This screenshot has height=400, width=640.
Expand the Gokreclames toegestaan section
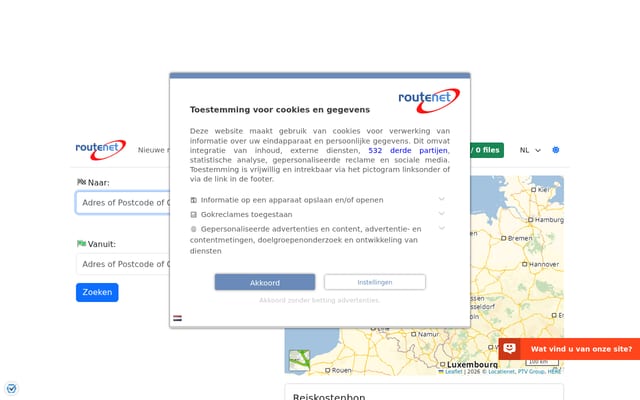click(x=441, y=213)
